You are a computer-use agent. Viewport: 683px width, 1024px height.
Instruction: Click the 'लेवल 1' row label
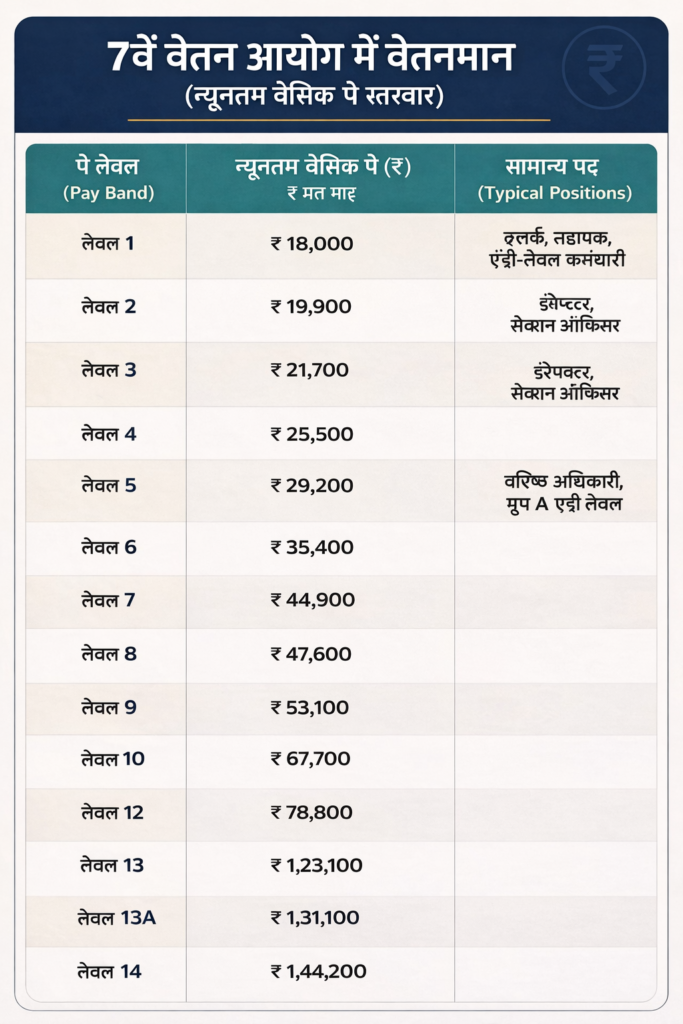point(108,243)
